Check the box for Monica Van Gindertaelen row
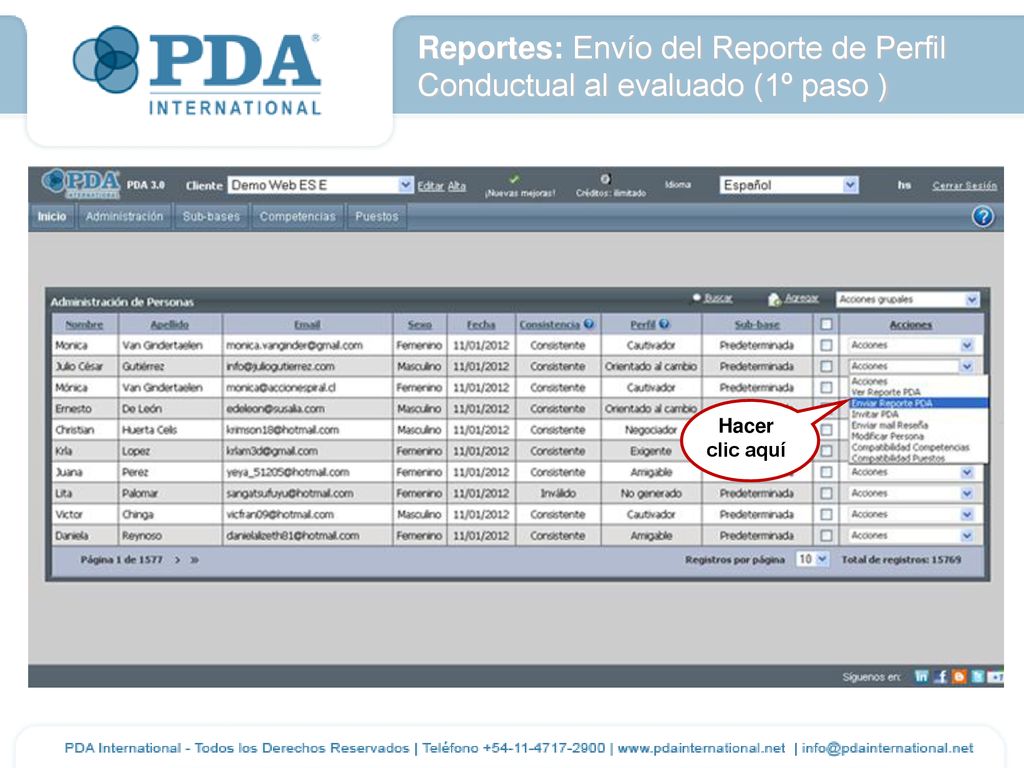This screenshot has height=768, width=1024. [826, 345]
